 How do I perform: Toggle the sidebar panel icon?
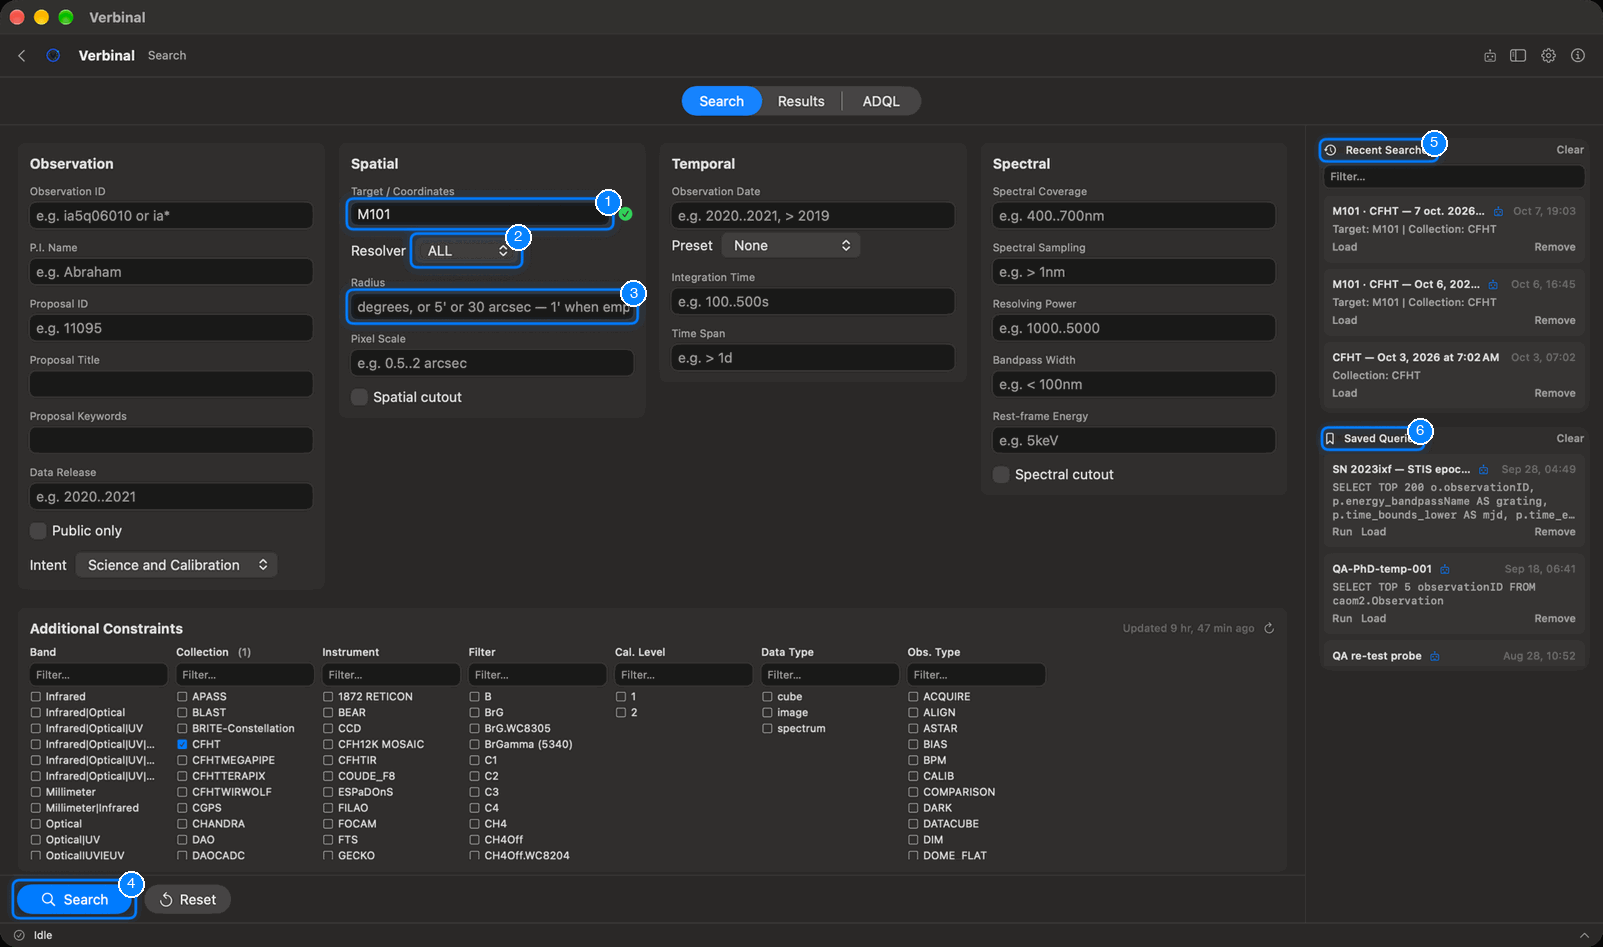[x=1518, y=56]
